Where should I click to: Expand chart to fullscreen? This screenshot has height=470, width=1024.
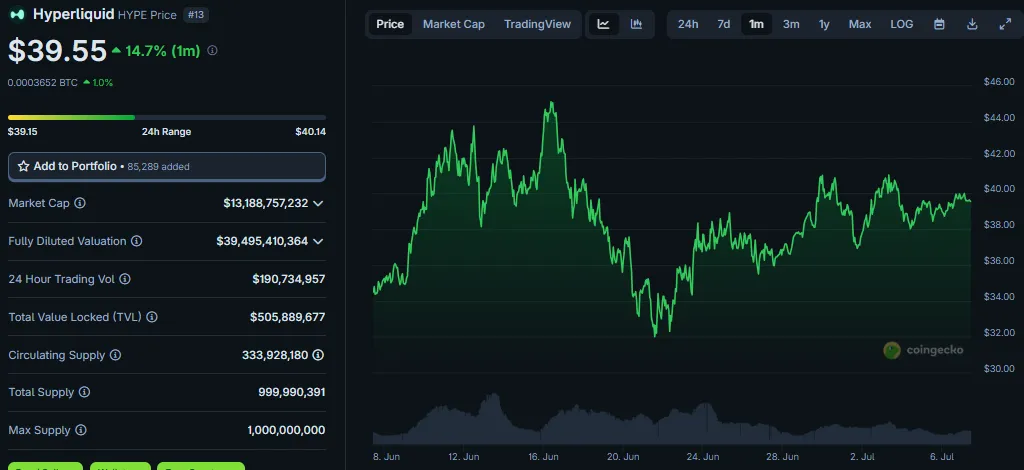click(1005, 24)
